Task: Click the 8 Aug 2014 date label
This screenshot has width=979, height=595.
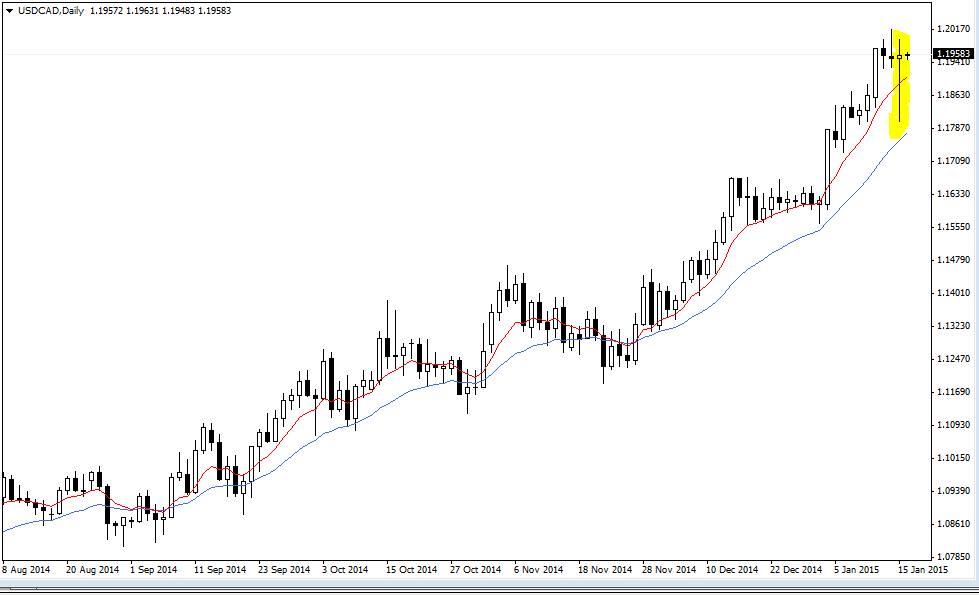Action: [x=26, y=569]
